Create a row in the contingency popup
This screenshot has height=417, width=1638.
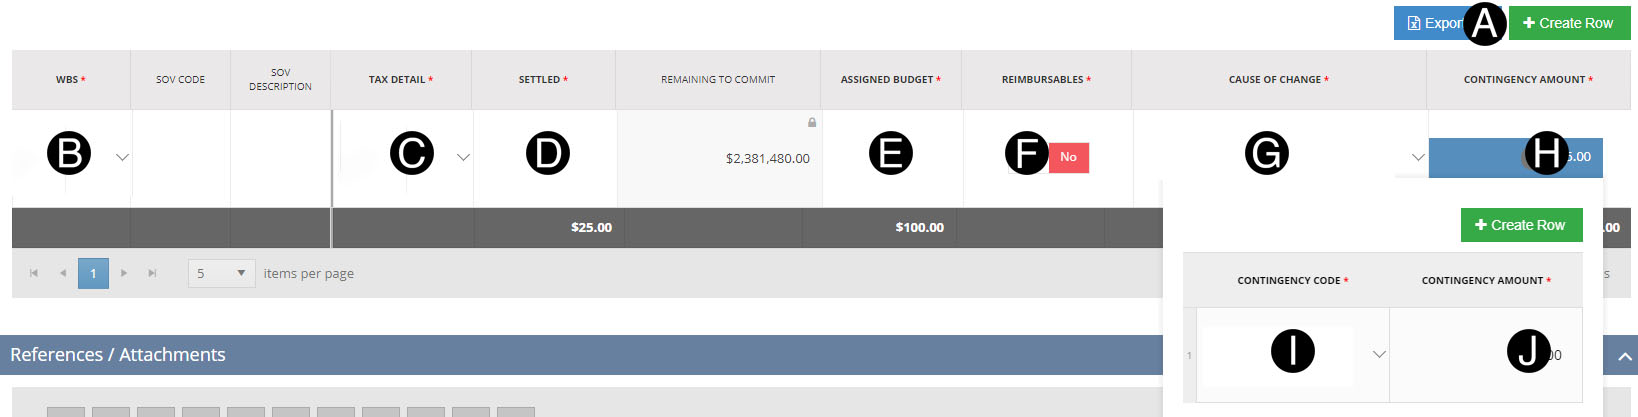point(1521,225)
